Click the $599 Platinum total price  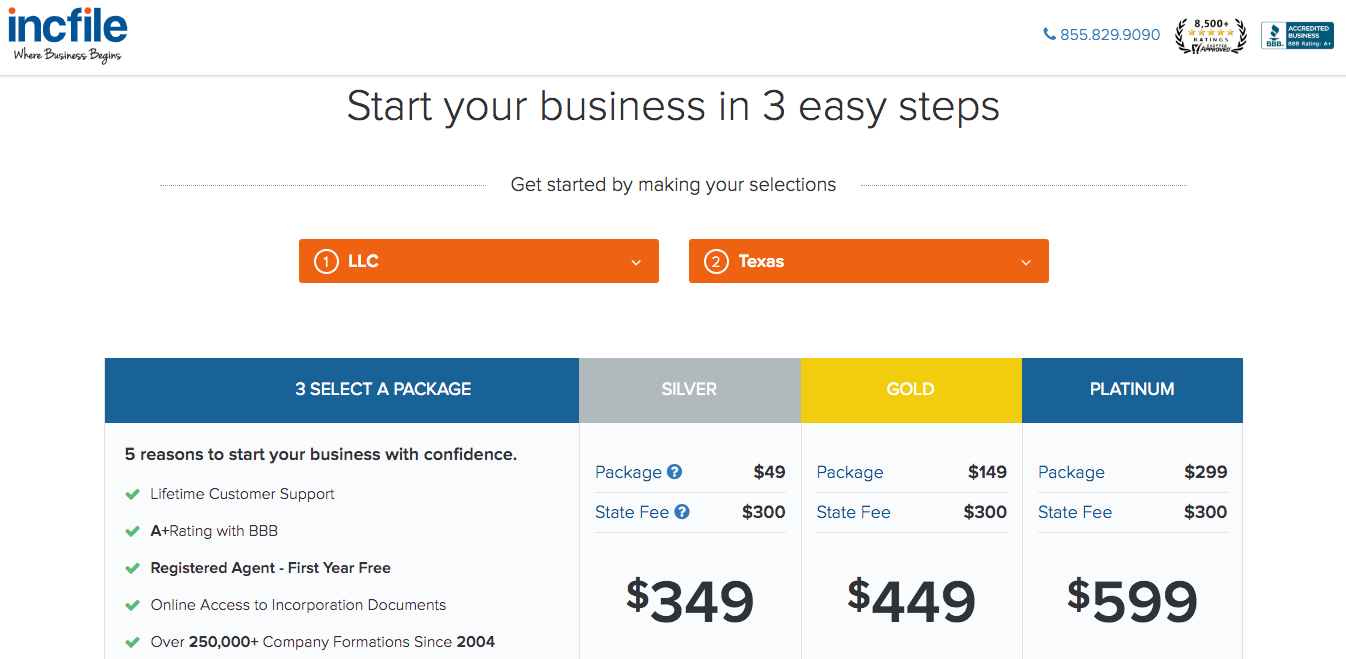[x=1132, y=601]
